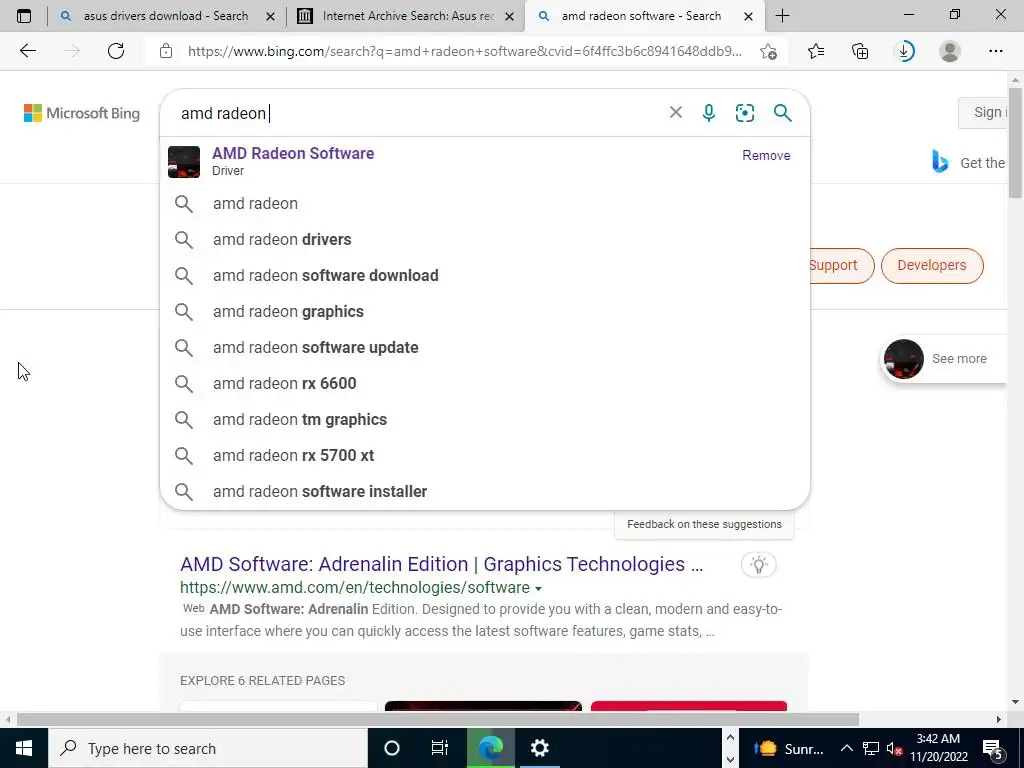The height and width of the screenshot is (768, 1024).
Task: Open Cortana circle icon on taskbar
Action: point(392,748)
